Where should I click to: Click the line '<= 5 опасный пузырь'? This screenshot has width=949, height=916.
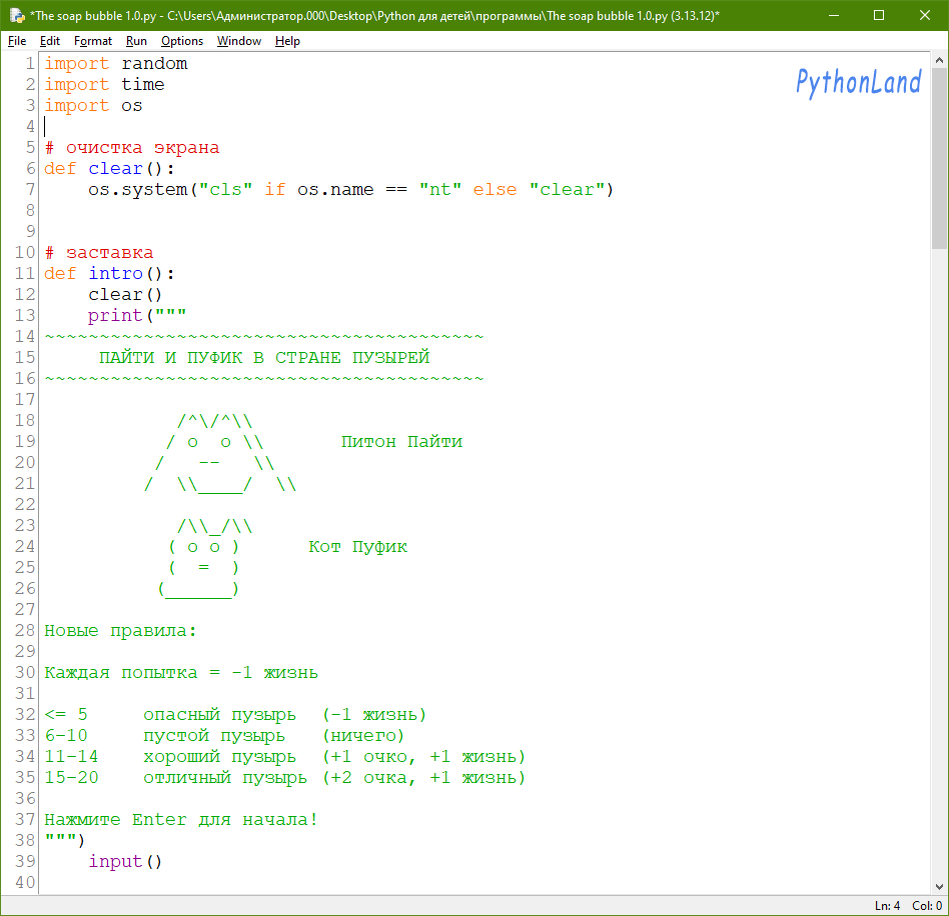235,714
